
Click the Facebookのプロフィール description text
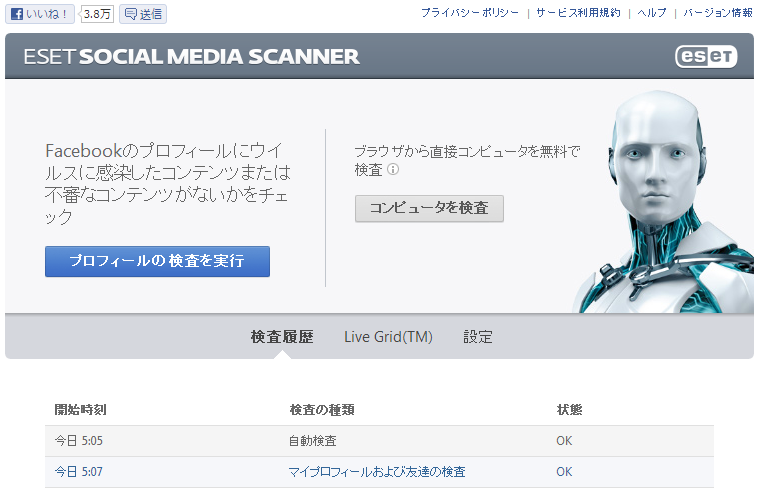tap(167, 183)
